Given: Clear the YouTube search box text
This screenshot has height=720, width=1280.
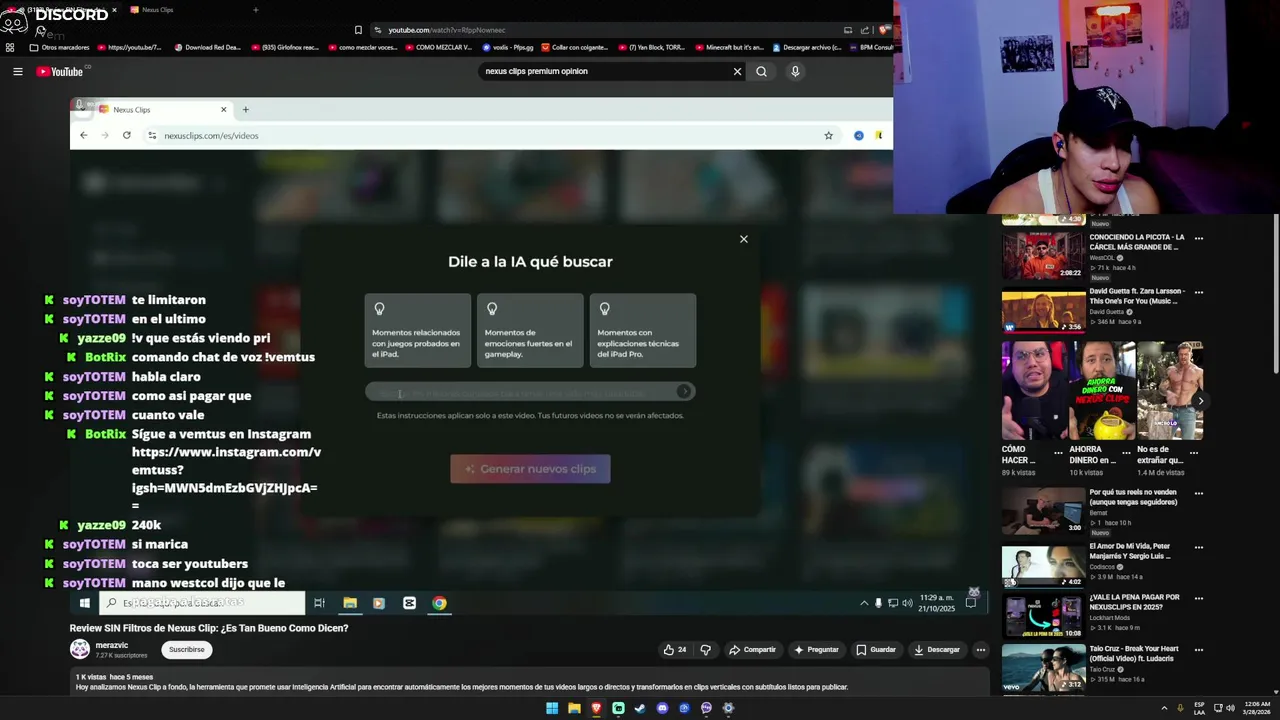Looking at the screenshot, I should [737, 71].
